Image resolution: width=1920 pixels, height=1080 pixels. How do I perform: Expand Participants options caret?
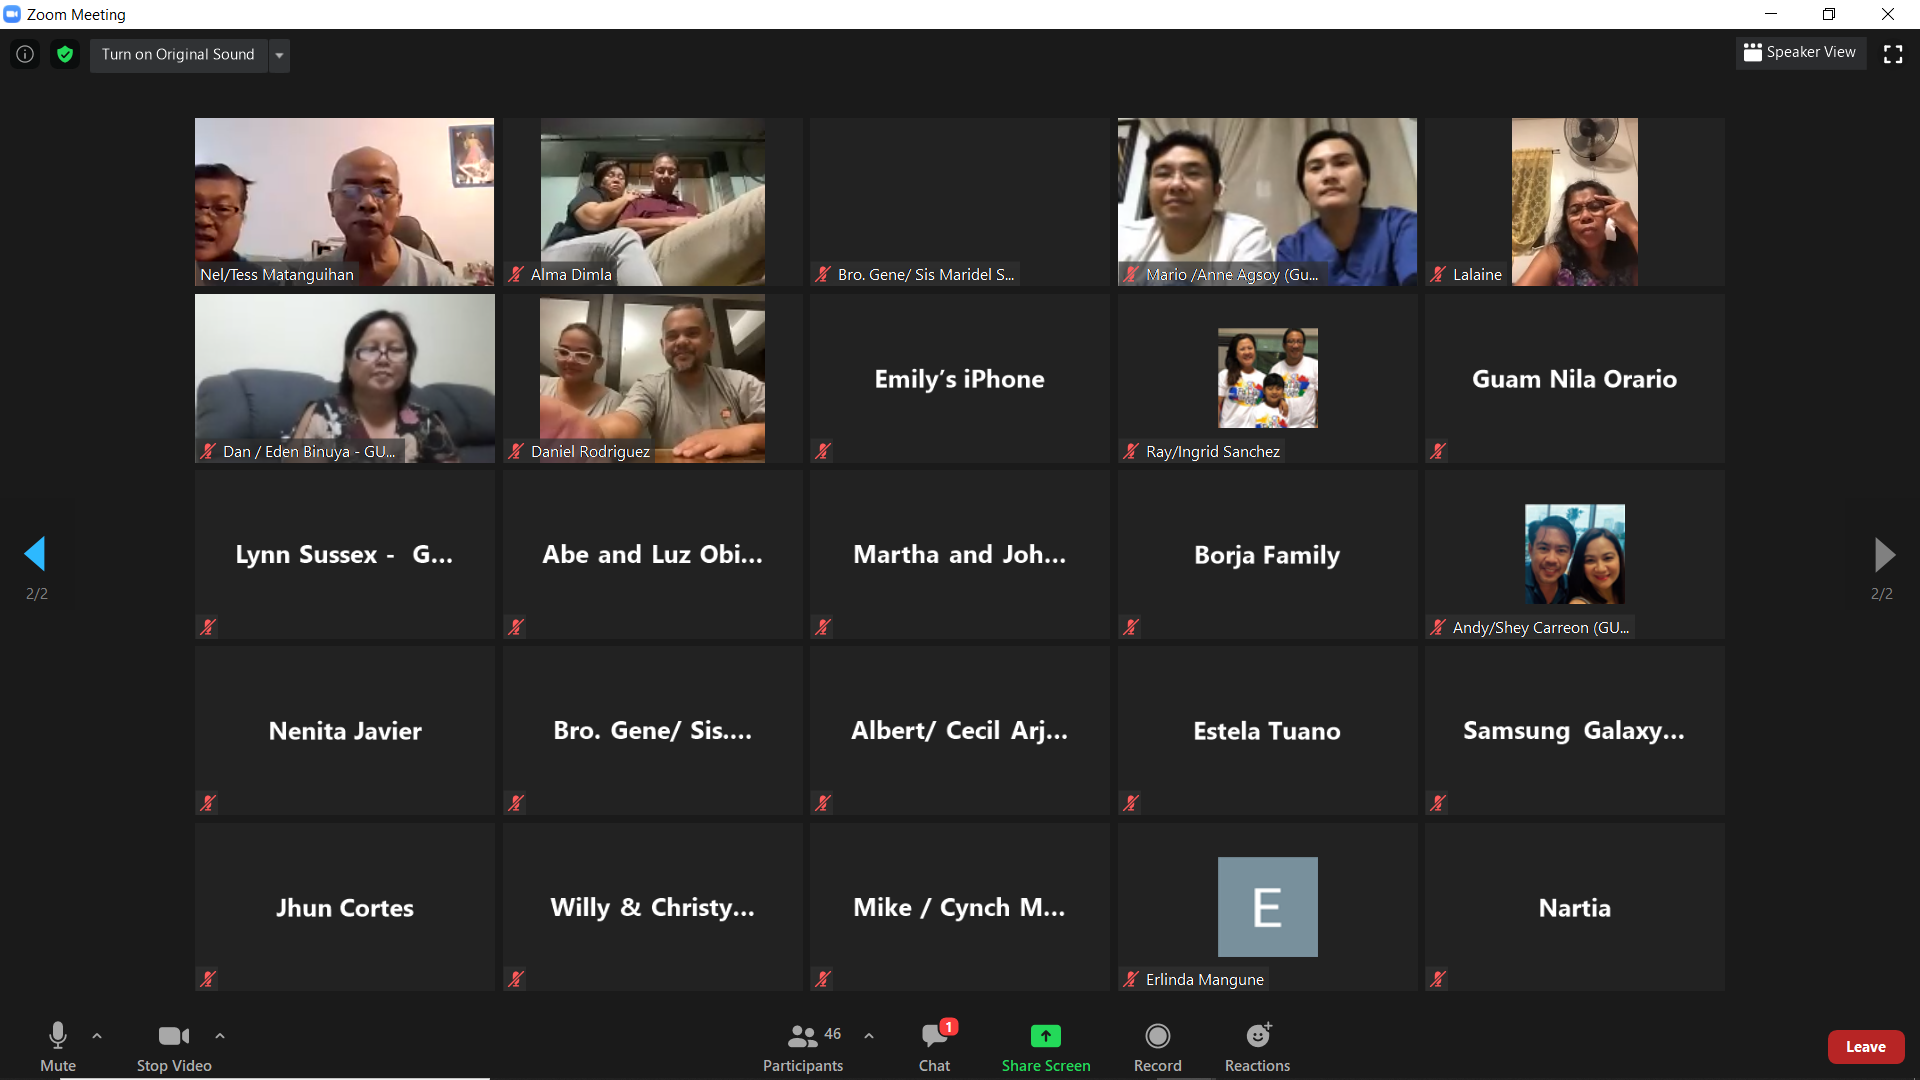(x=869, y=1036)
